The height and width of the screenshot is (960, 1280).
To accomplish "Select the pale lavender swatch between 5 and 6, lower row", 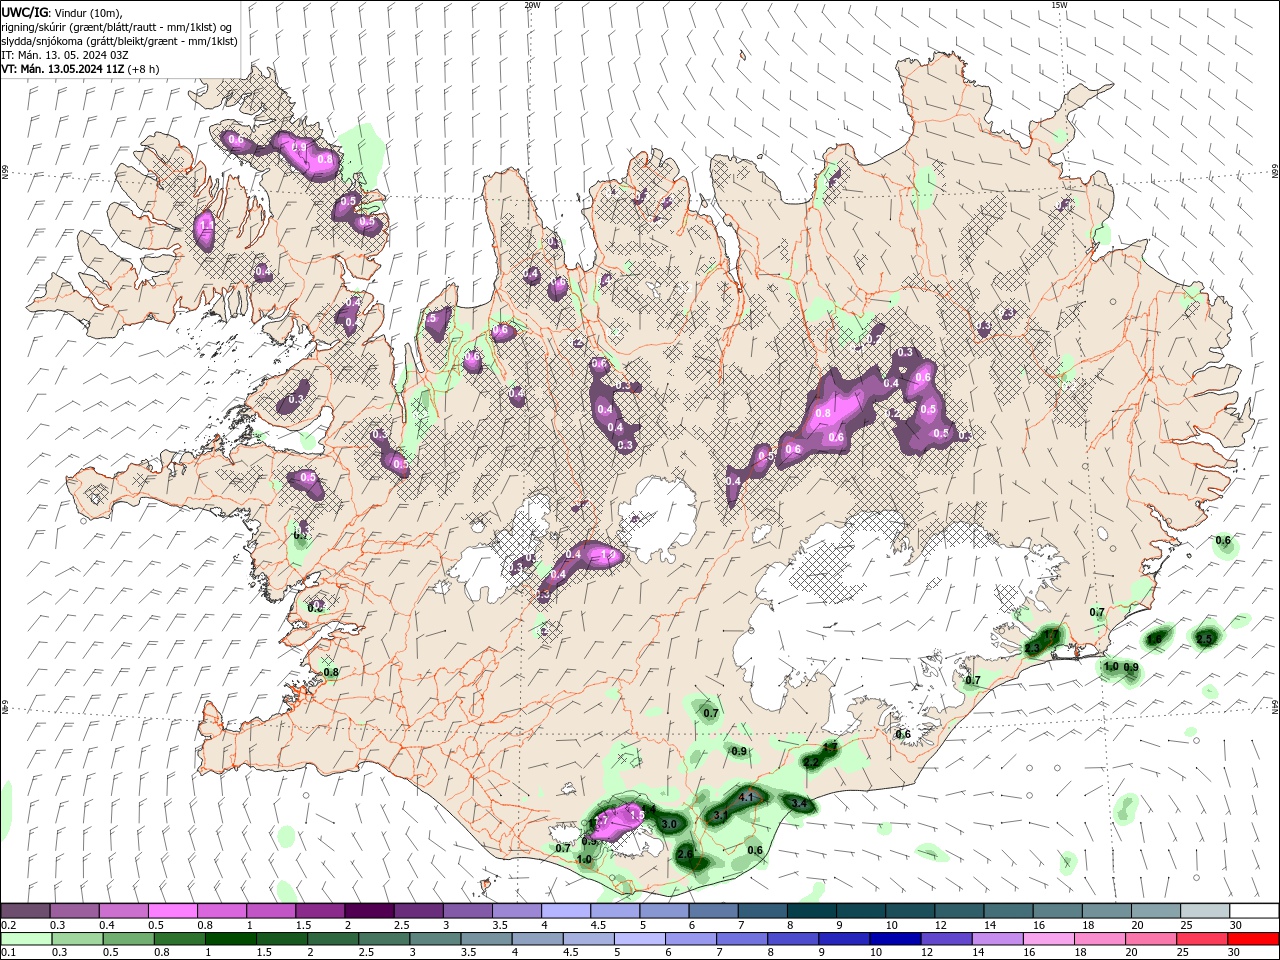I will (640, 939).
